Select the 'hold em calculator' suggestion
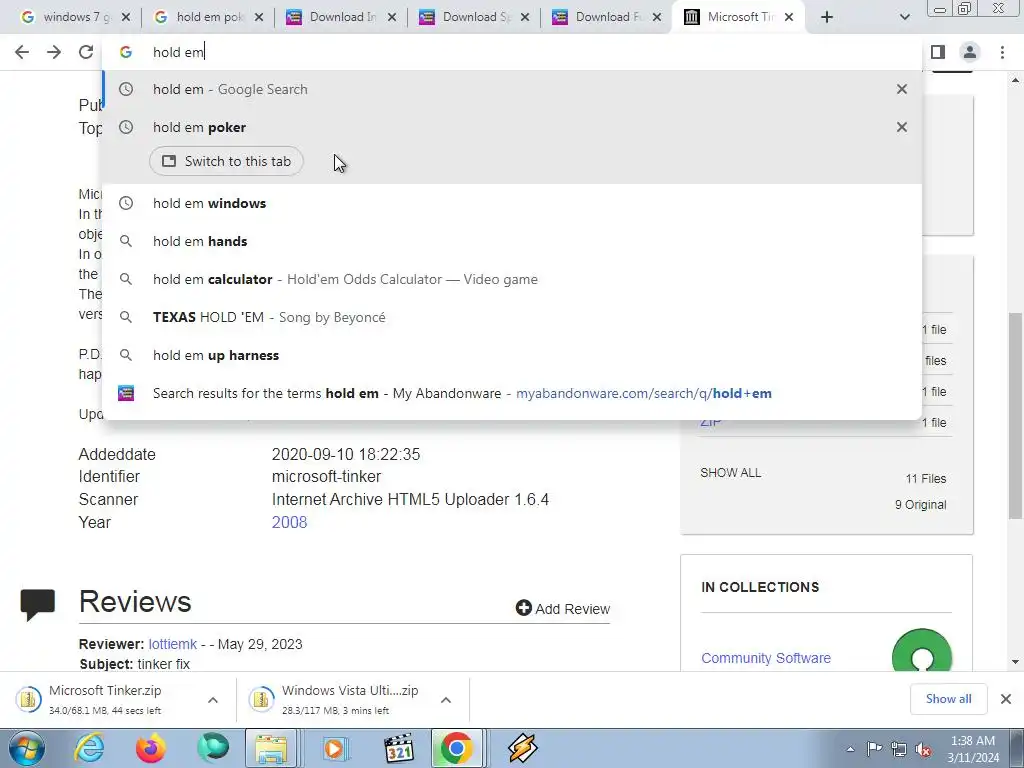Viewport: 1024px width, 768px height. [512, 279]
